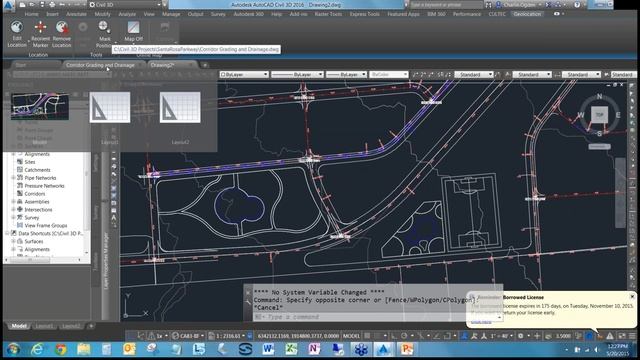This screenshot has width=640, height=360.
Task: Add new layout with plus tab
Action: 91,326
